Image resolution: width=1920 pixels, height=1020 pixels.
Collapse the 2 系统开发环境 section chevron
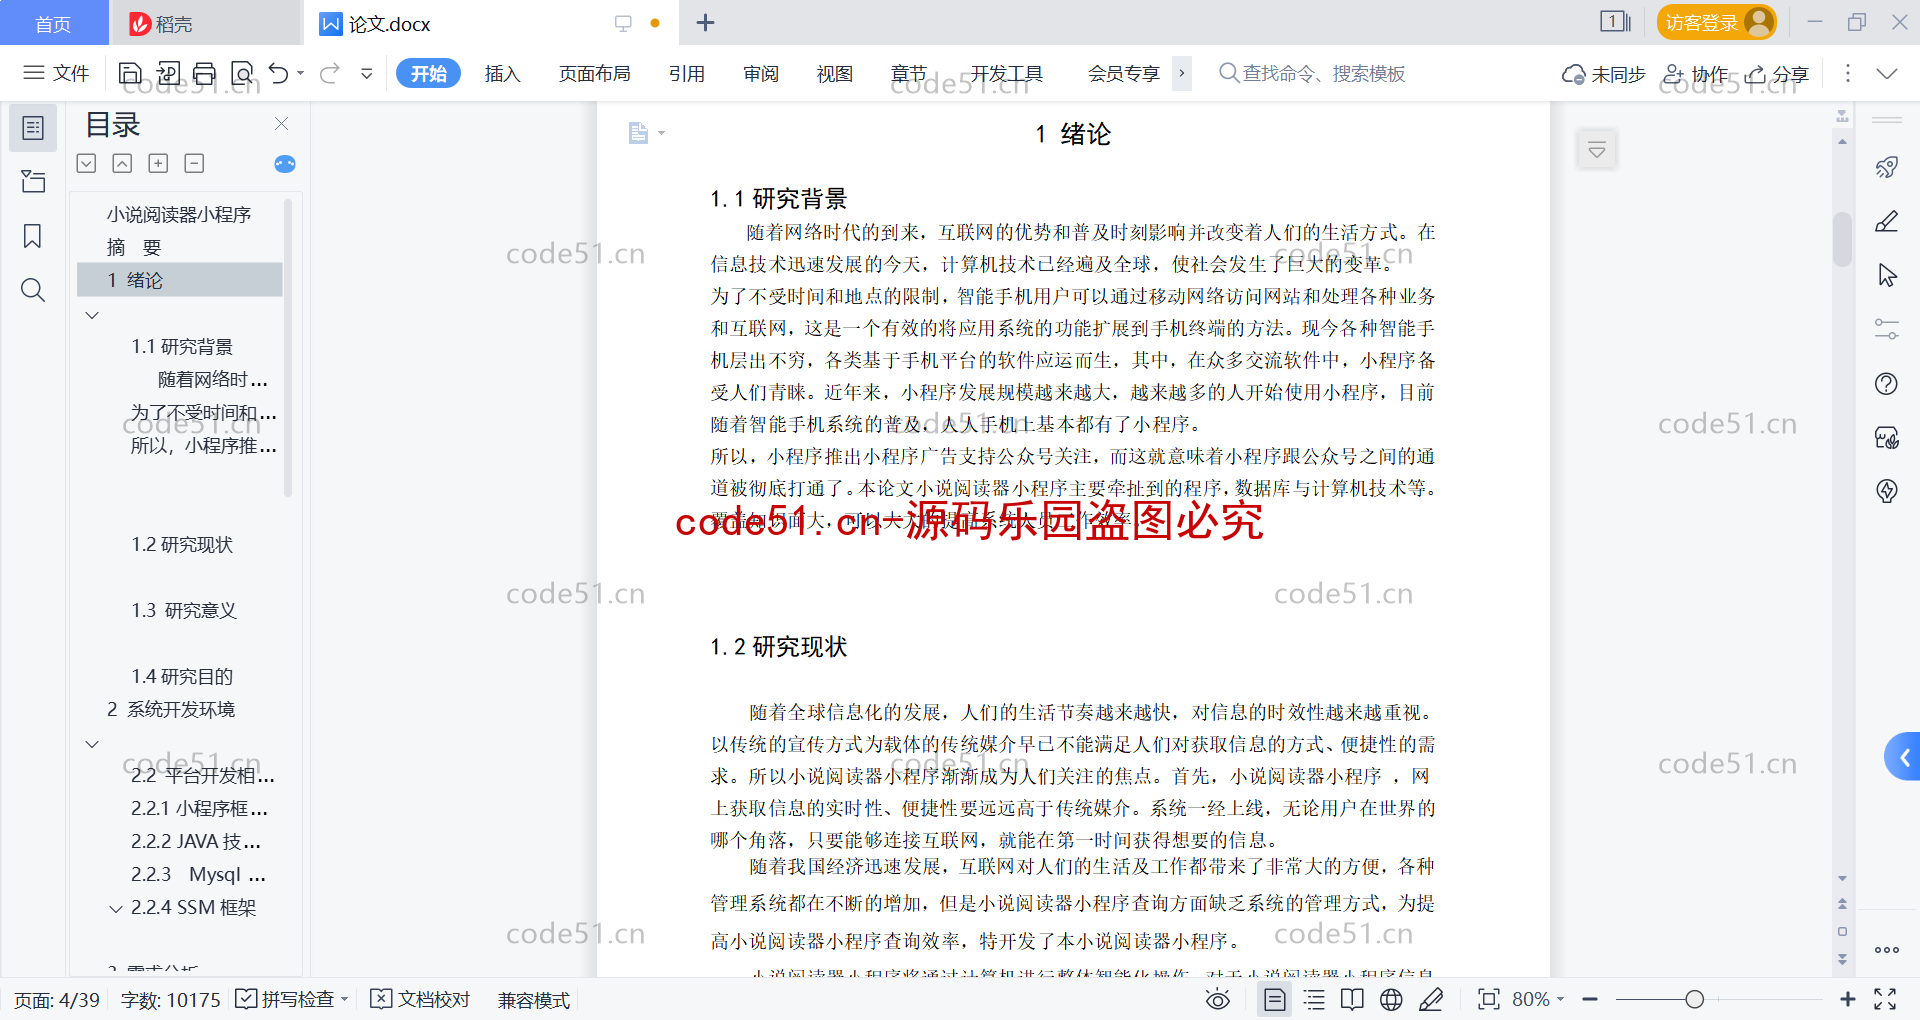92,744
